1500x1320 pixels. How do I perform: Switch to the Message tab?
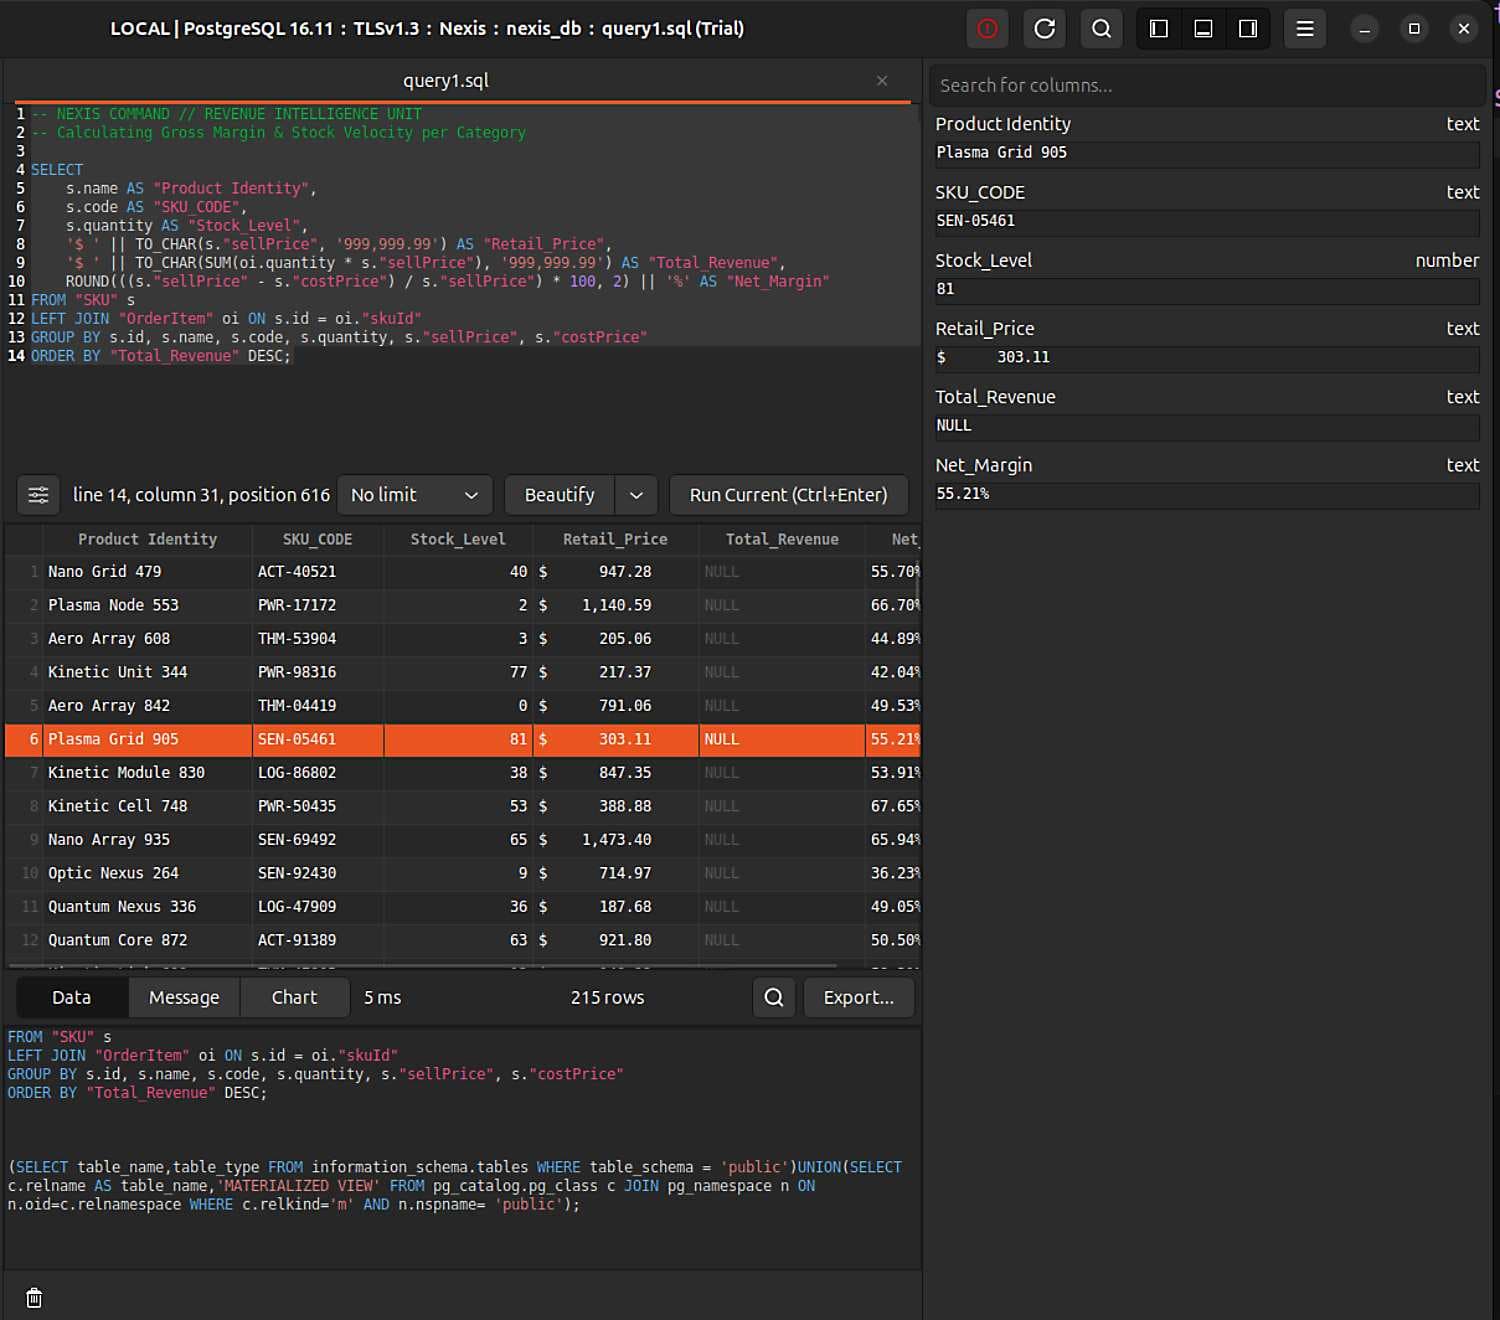pos(184,997)
